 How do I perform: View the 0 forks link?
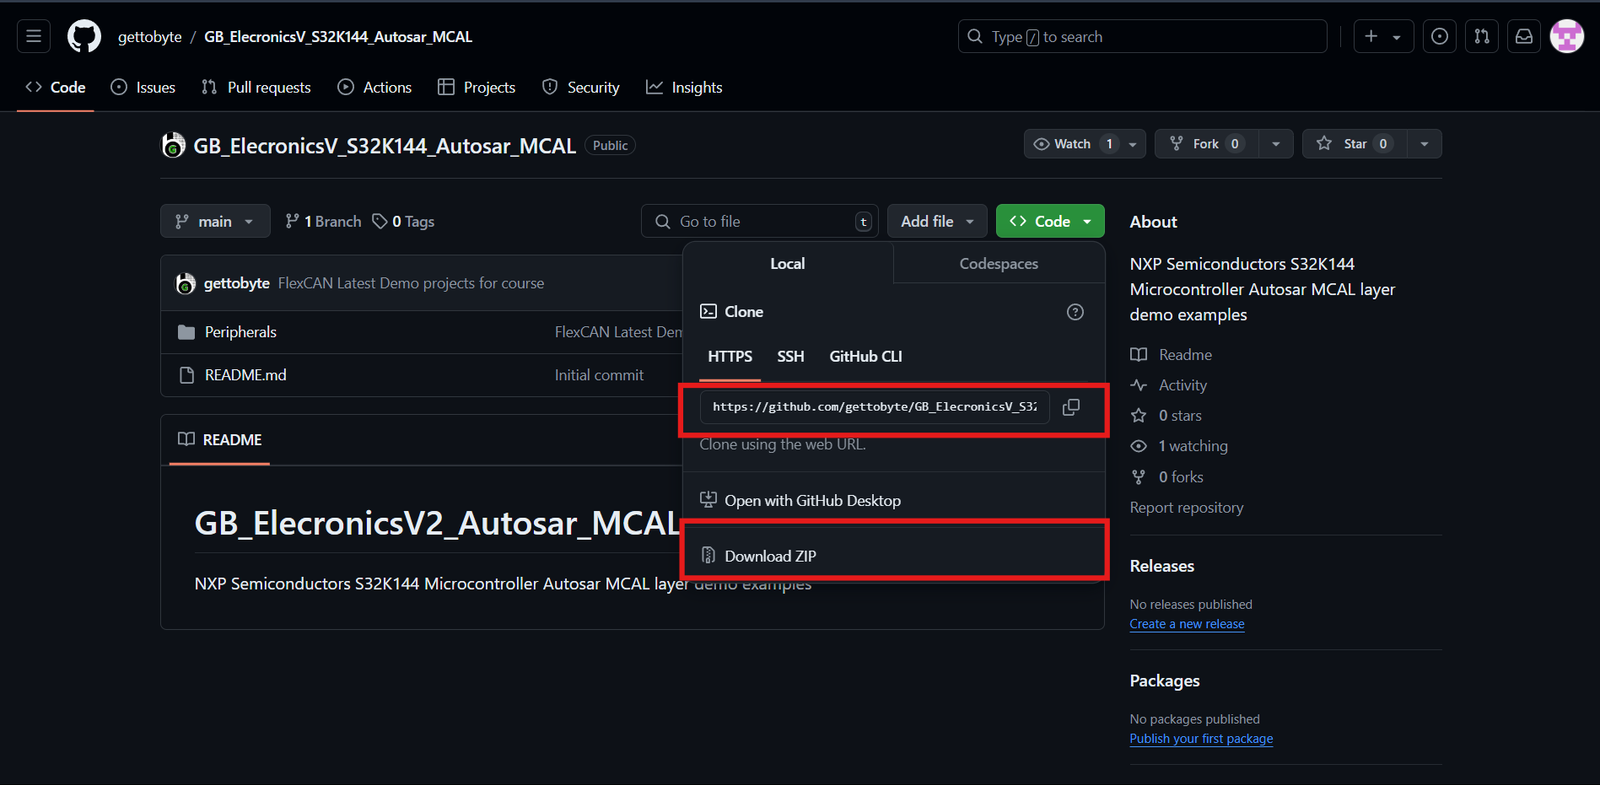coord(1167,477)
